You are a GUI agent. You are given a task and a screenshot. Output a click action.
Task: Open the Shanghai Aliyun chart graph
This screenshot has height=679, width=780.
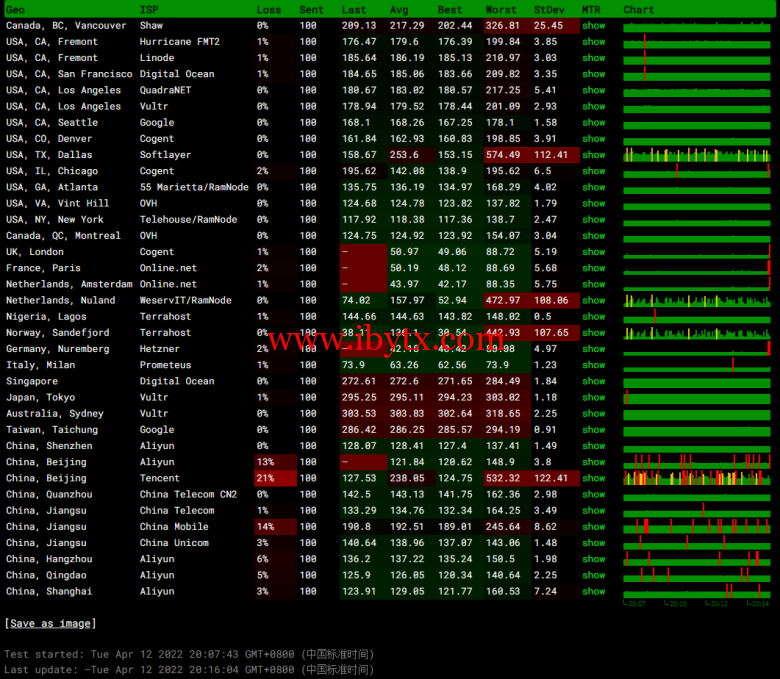click(x=696, y=591)
